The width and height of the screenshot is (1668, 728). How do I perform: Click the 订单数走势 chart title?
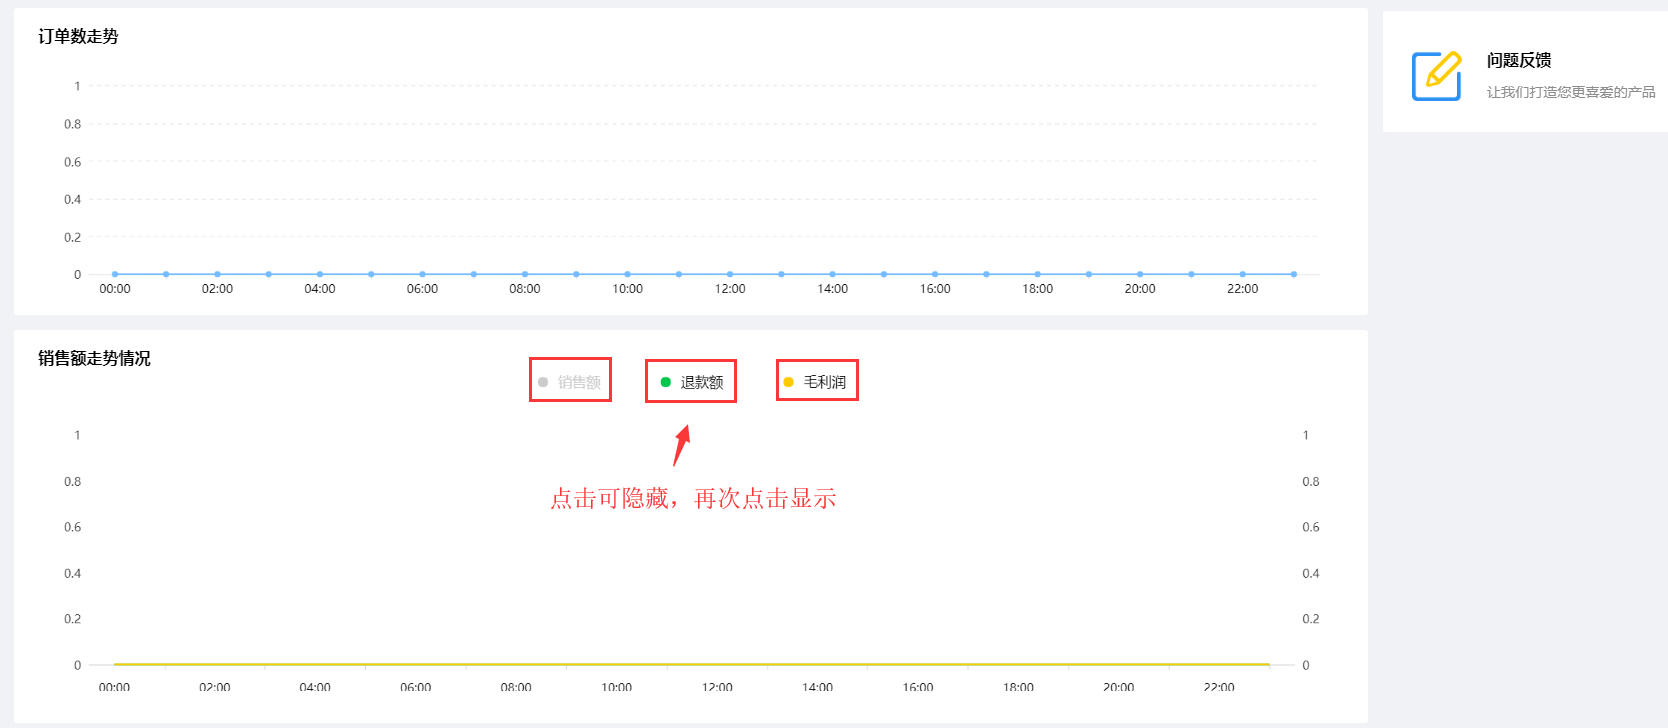click(78, 36)
